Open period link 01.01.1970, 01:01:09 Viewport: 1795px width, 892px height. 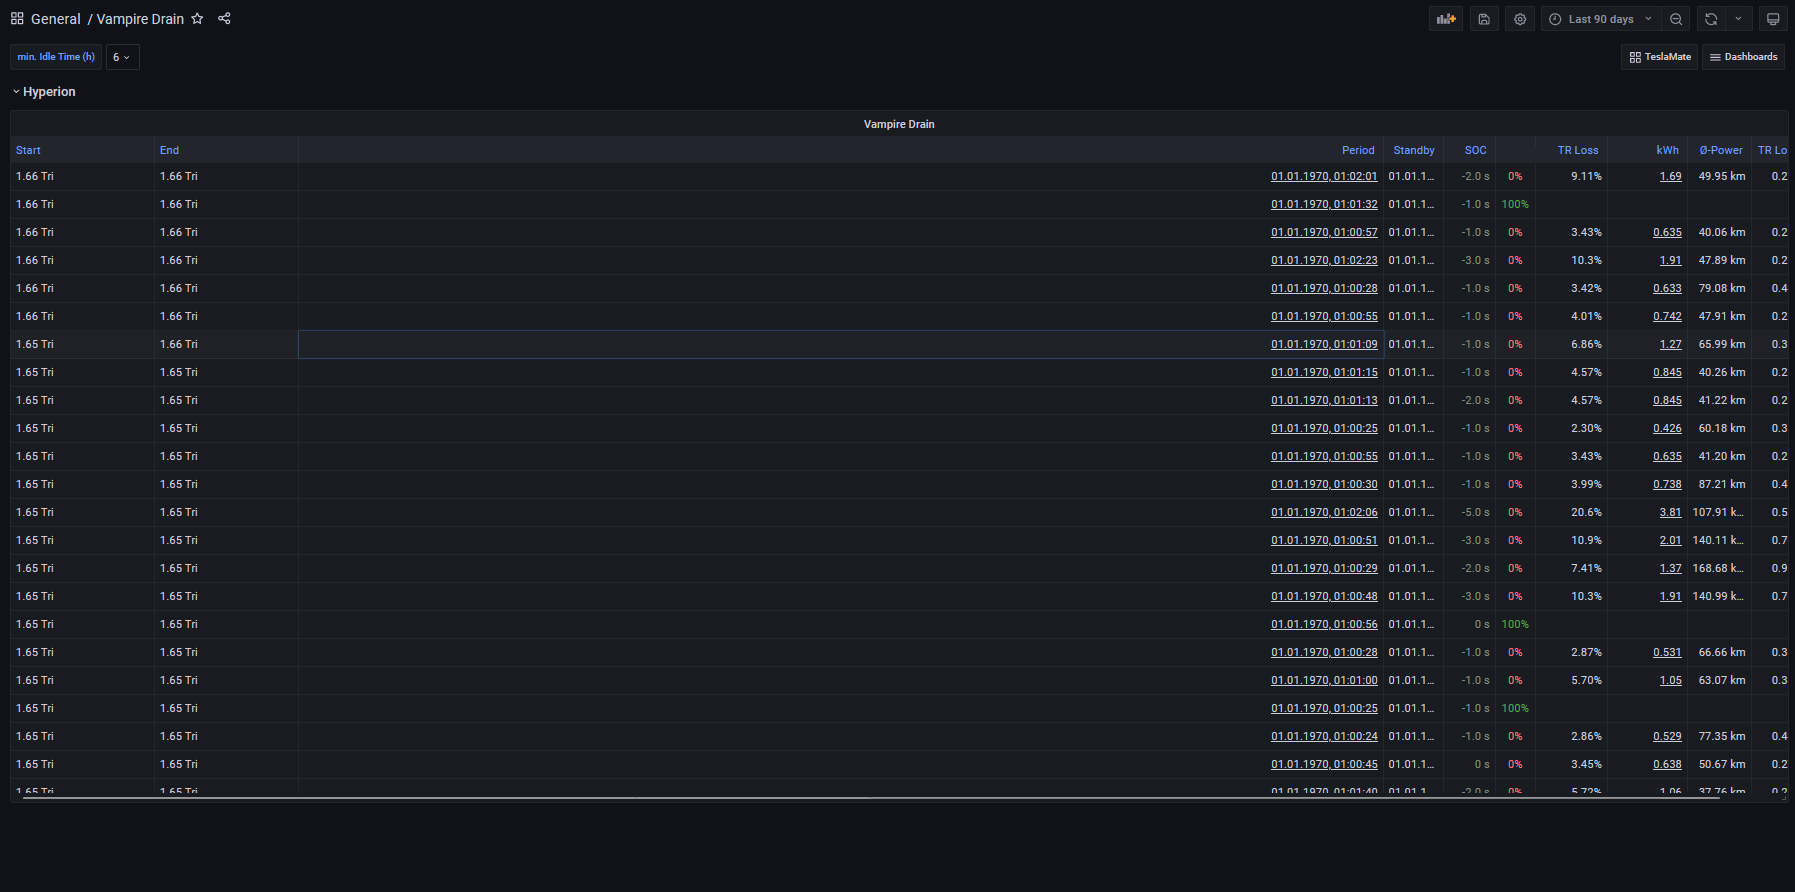pos(1324,344)
